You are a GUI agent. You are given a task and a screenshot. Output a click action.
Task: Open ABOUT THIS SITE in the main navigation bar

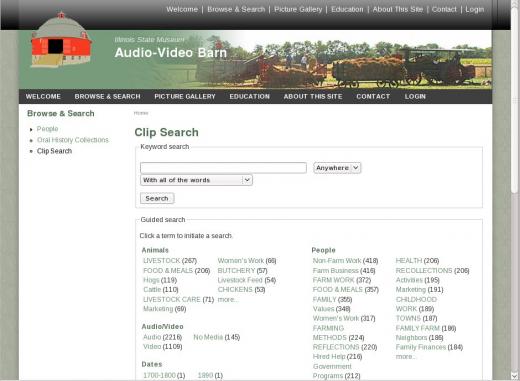[313, 97]
